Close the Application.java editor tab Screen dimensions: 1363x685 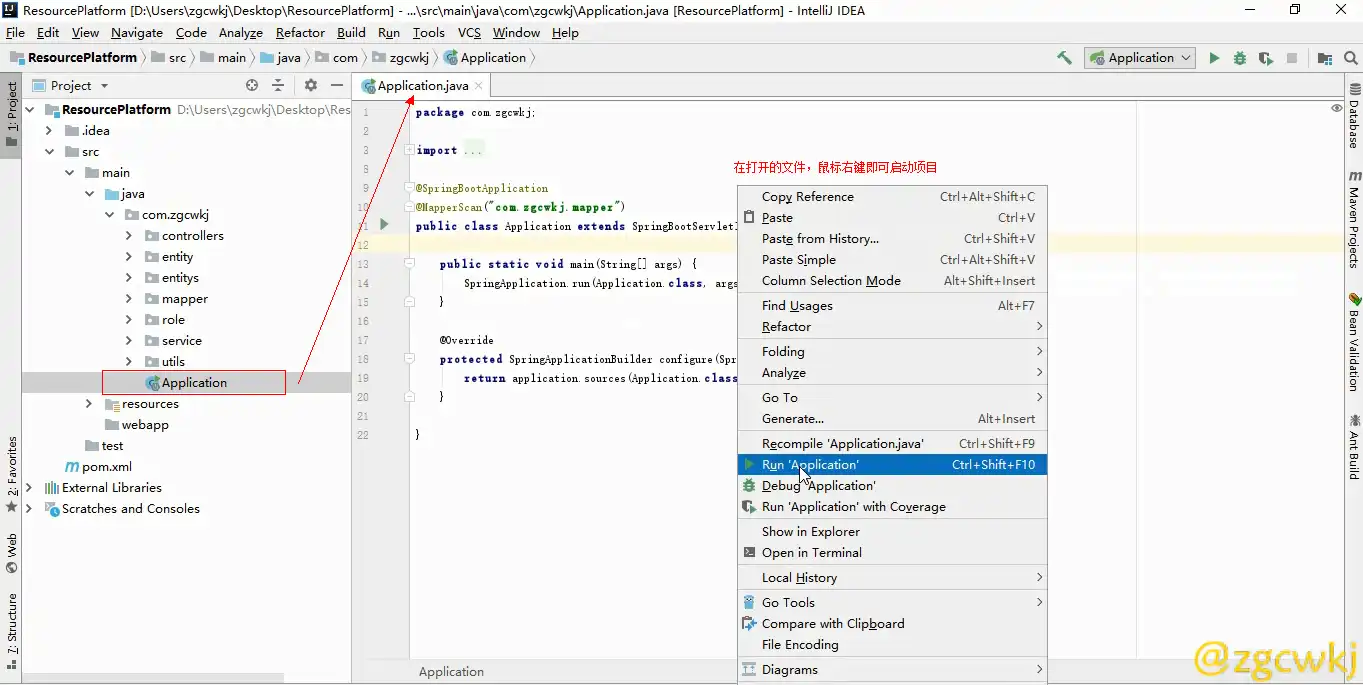click(x=479, y=86)
